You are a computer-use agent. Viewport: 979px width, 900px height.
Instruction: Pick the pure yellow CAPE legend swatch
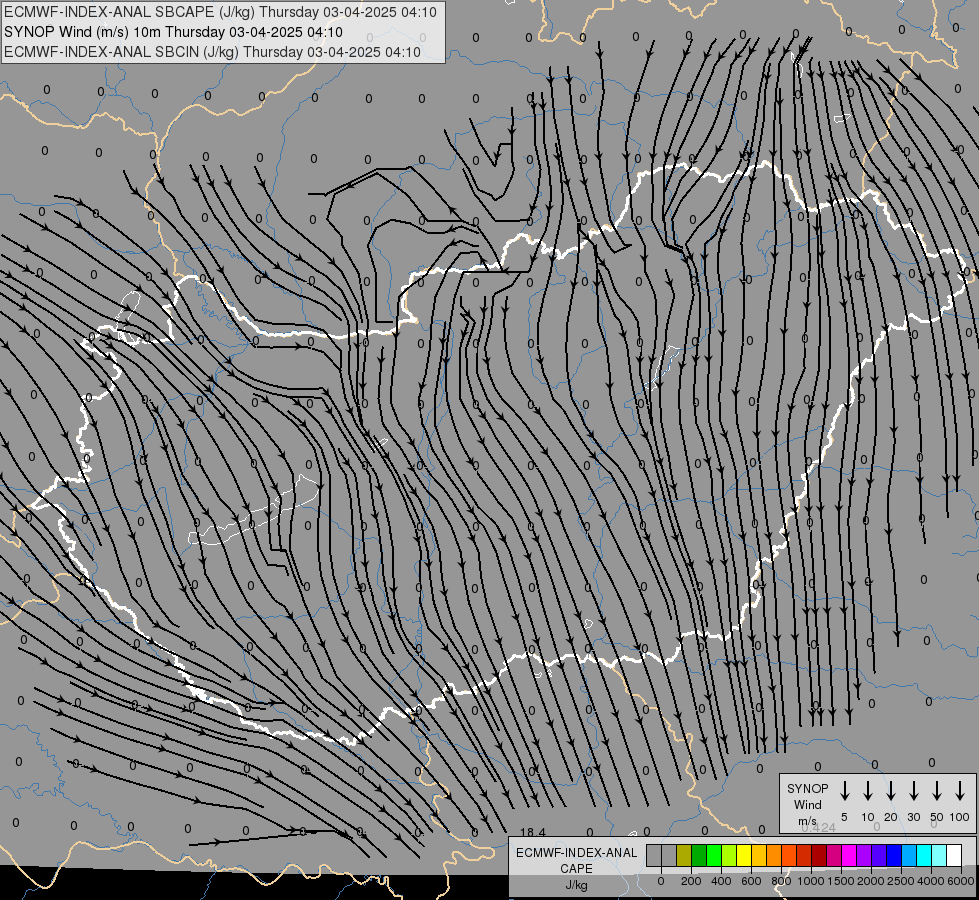click(x=744, y=855)
